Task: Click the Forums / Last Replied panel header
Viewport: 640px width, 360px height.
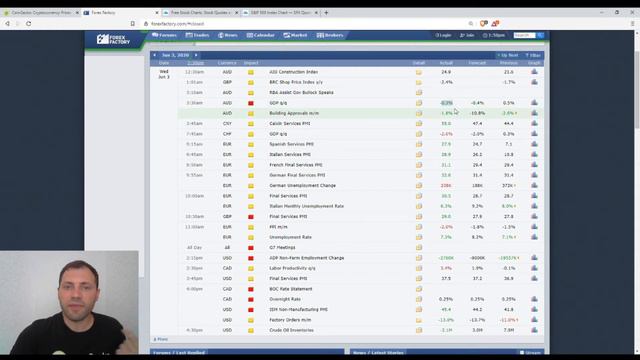Action: click(247, 352)
